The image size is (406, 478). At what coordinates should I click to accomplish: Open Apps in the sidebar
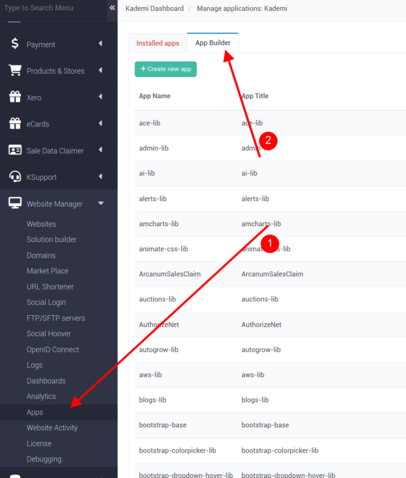35,412
